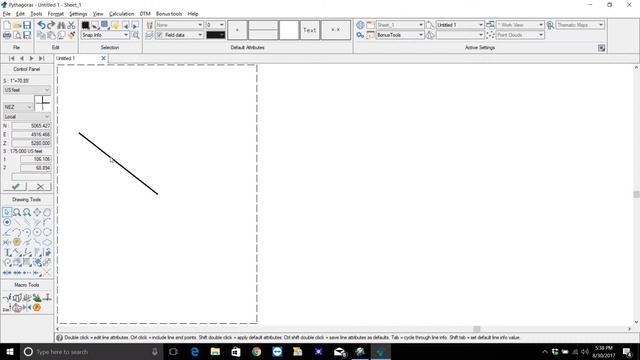
Task: Toggle the Field data checkbox
Action: click(x=160, y=35)
